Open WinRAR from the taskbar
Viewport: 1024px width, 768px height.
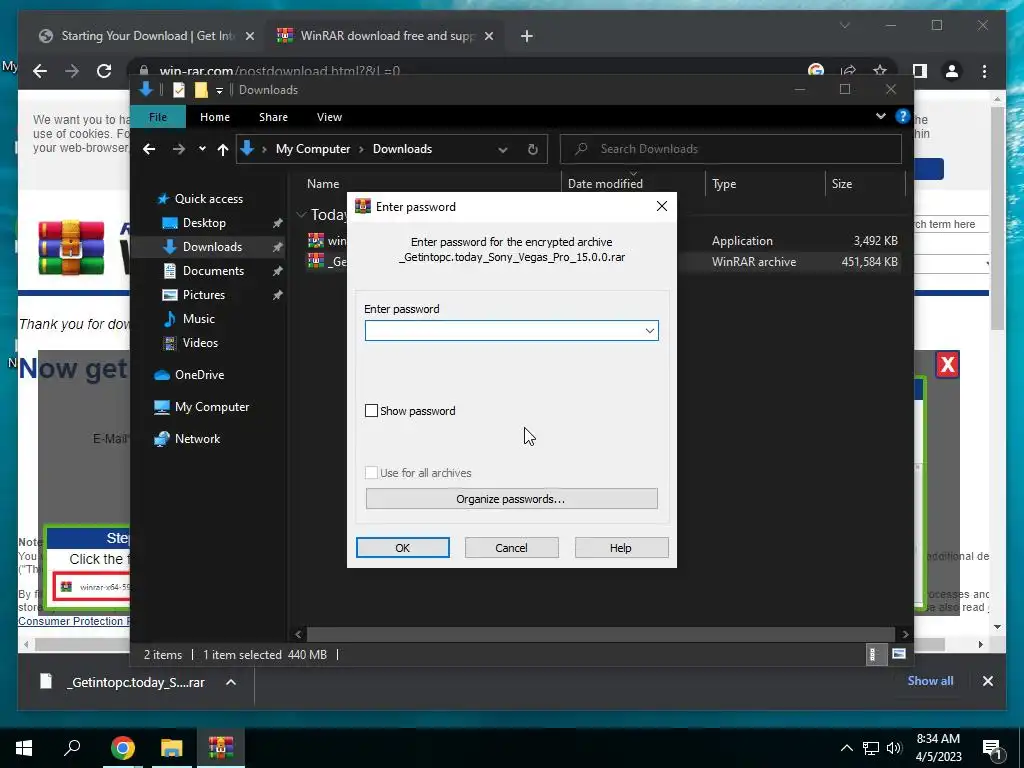point(221,748)
